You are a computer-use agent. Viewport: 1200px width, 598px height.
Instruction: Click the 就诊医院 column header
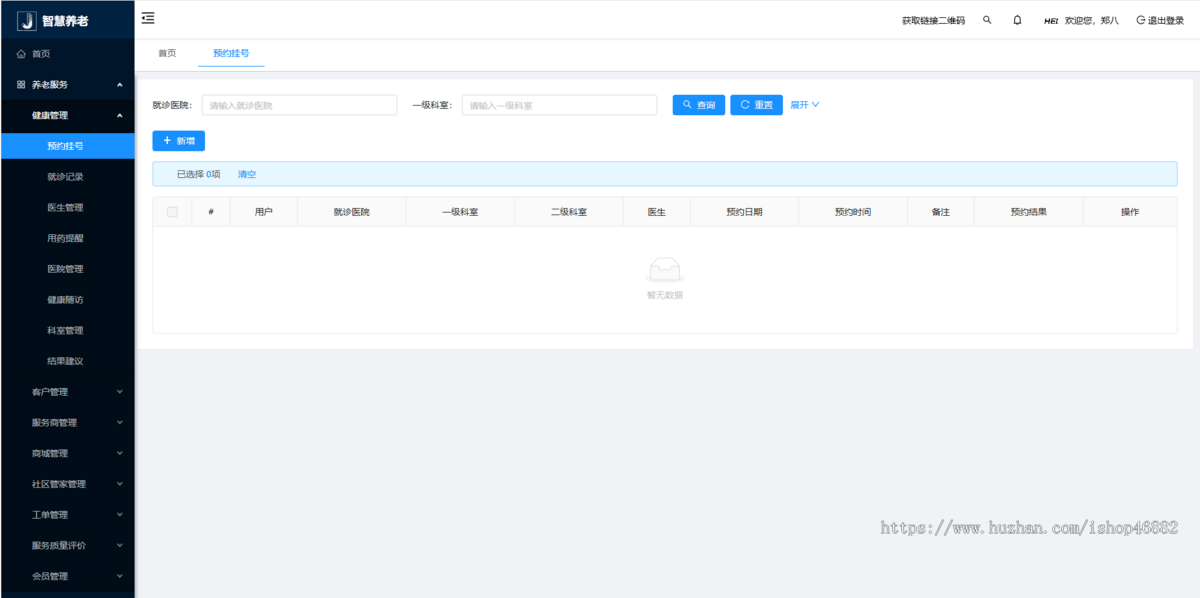click(352, 212)
